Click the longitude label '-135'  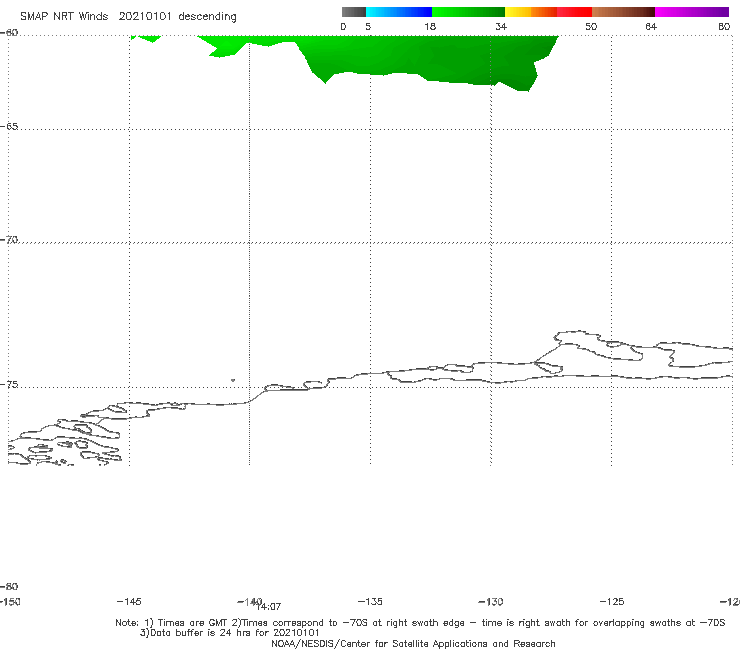tap(370, 601)
